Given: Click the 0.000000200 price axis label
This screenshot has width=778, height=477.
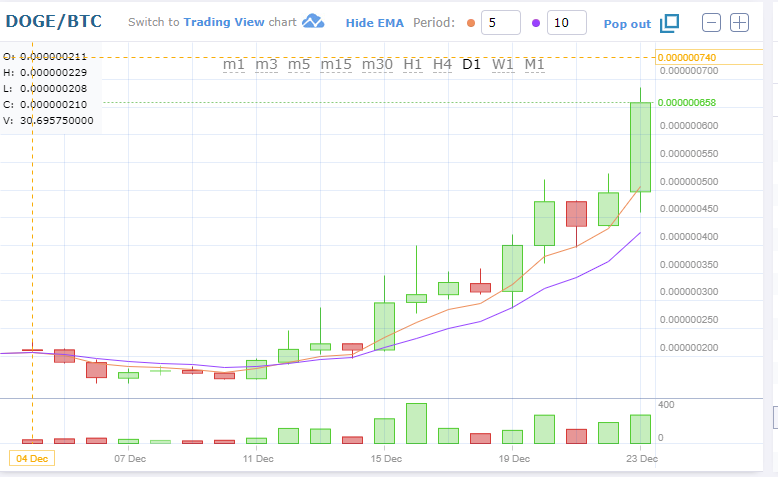Looking at the screenshot, I should pos(689,347).
